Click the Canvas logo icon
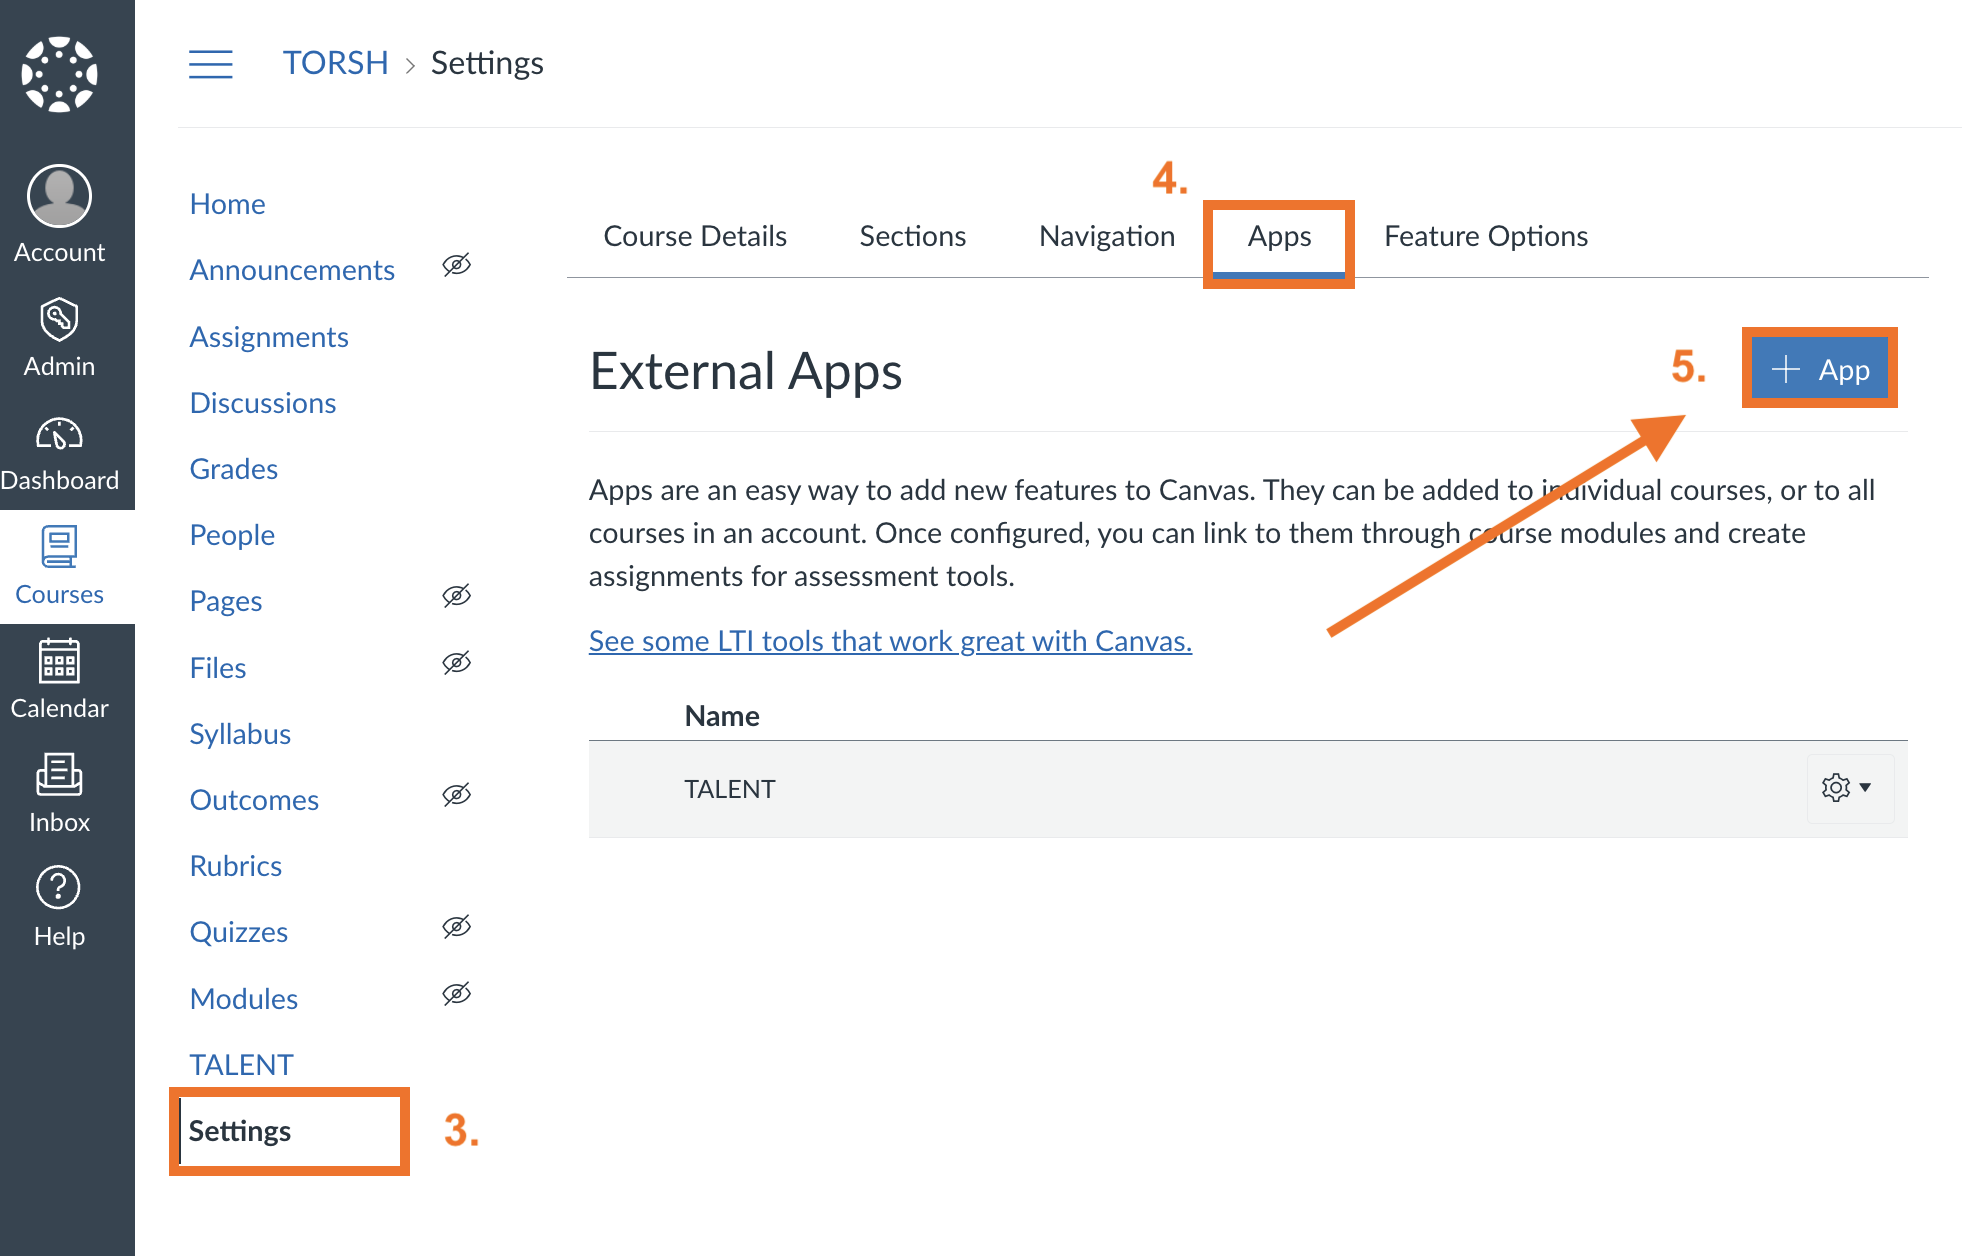The image size is (1962, 1256). [59, 74]
